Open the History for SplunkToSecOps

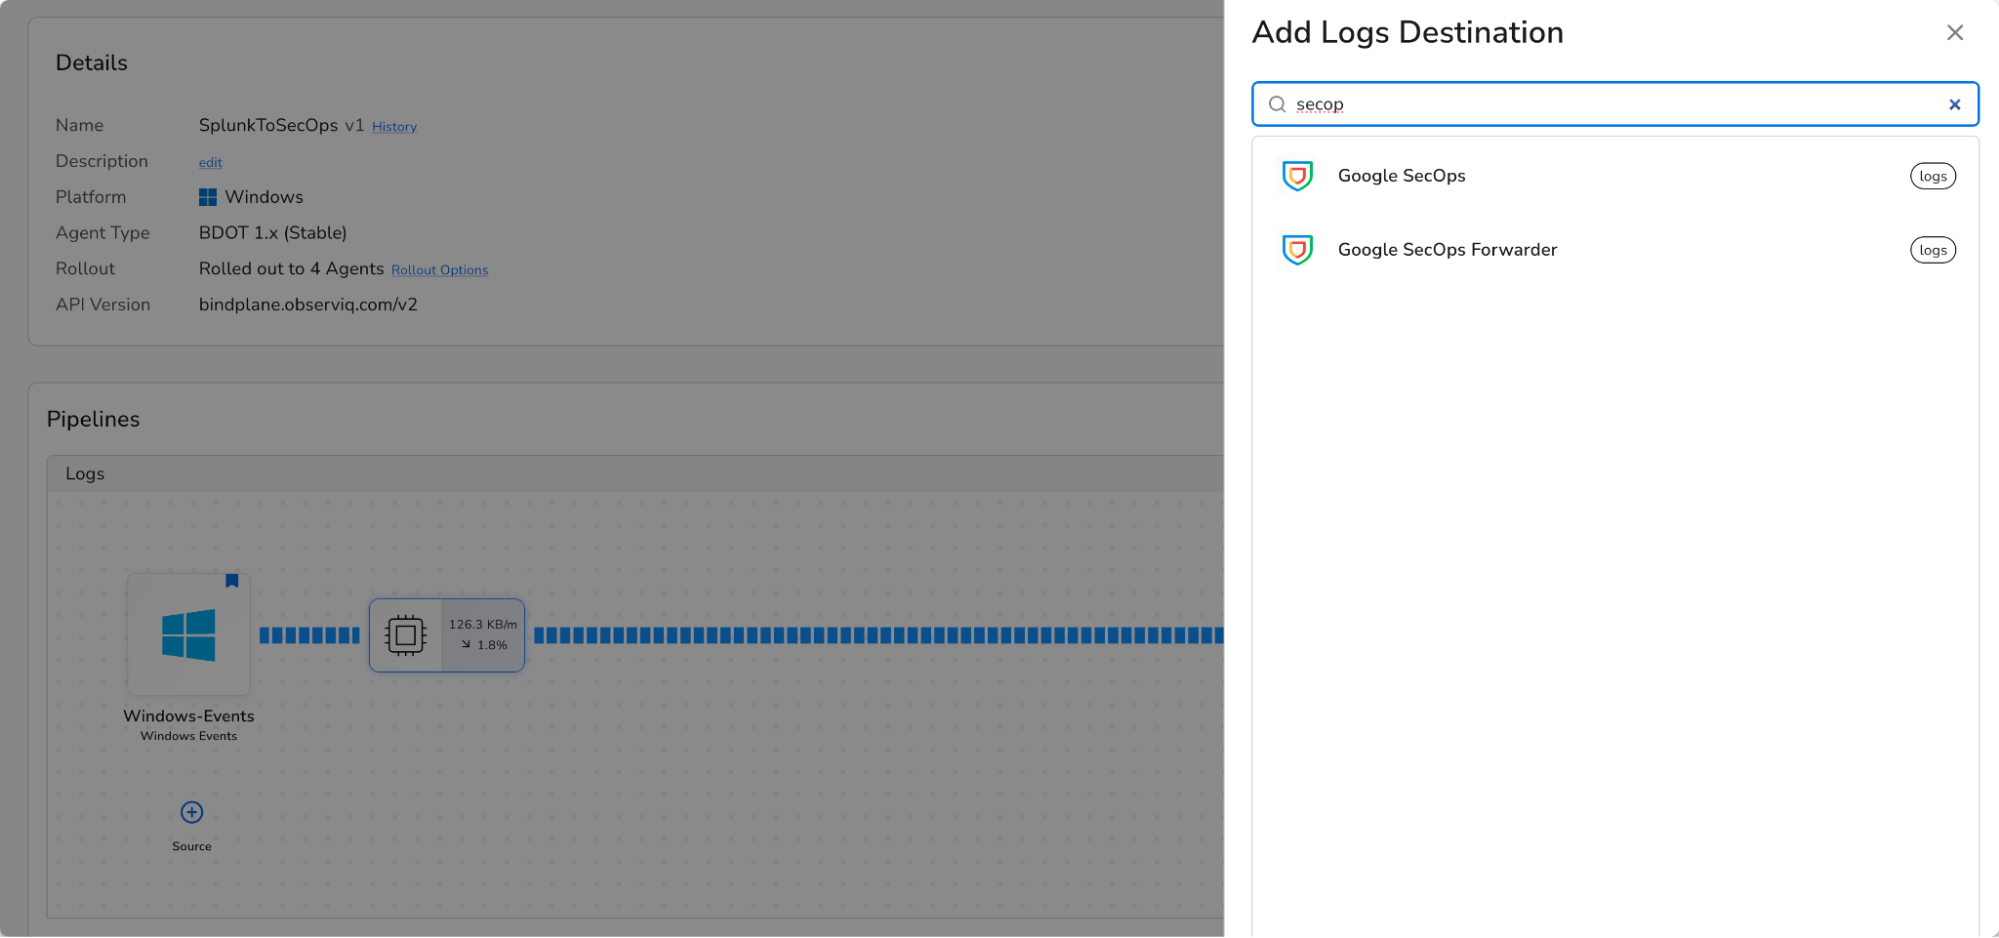click(x=394, y=126)
